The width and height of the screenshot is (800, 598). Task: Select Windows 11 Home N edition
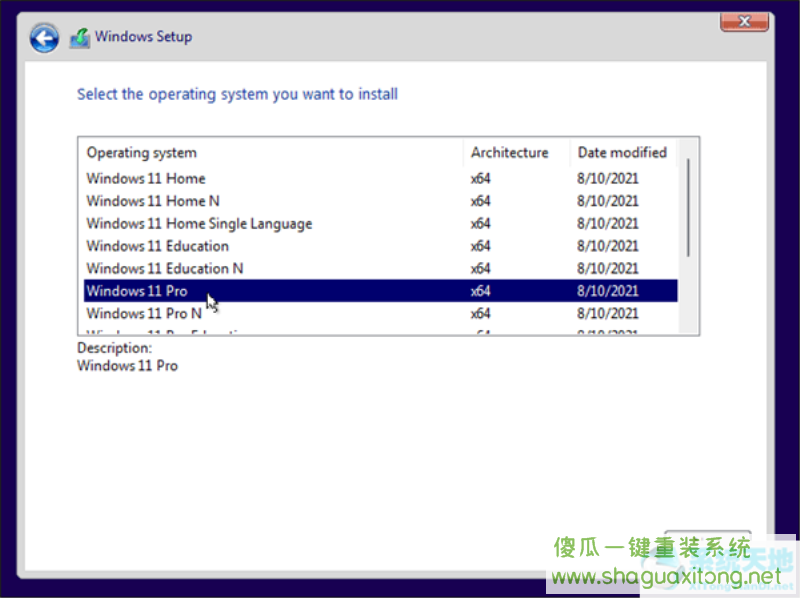381,201
